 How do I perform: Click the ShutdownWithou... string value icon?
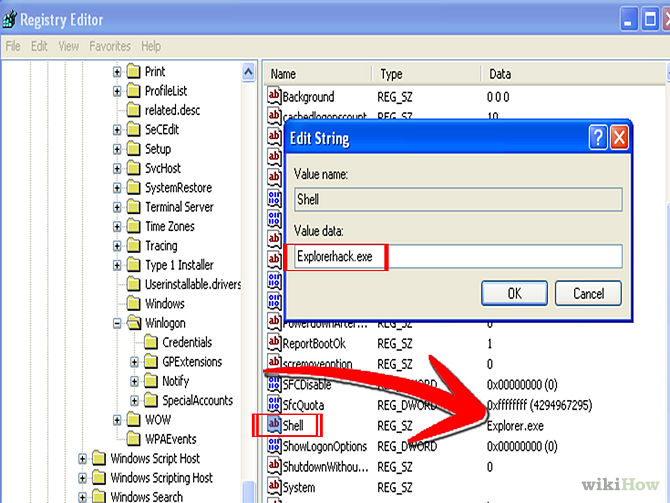pos(274,466)
